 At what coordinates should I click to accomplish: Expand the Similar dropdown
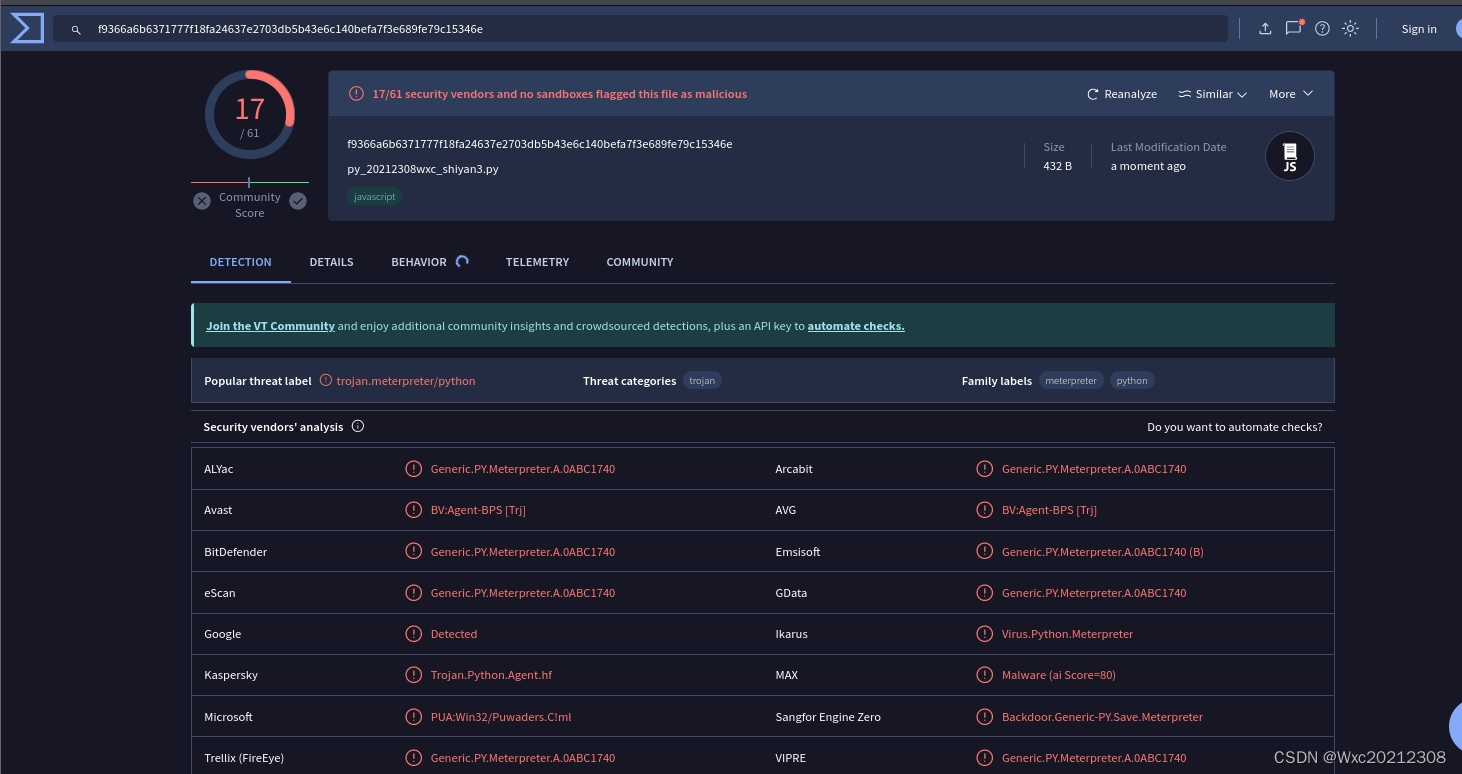tap(1212, 94)
